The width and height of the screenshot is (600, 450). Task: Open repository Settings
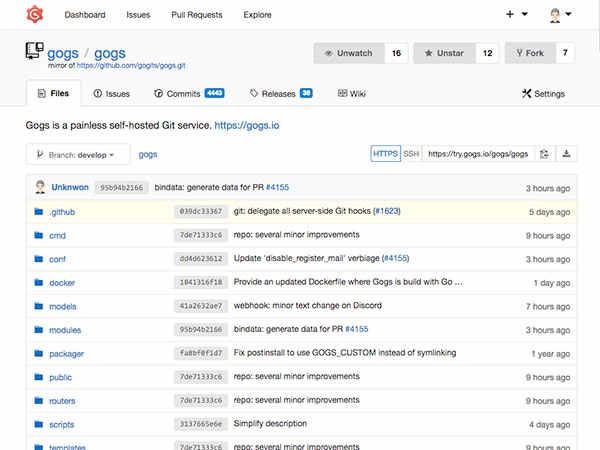(543, 94)
